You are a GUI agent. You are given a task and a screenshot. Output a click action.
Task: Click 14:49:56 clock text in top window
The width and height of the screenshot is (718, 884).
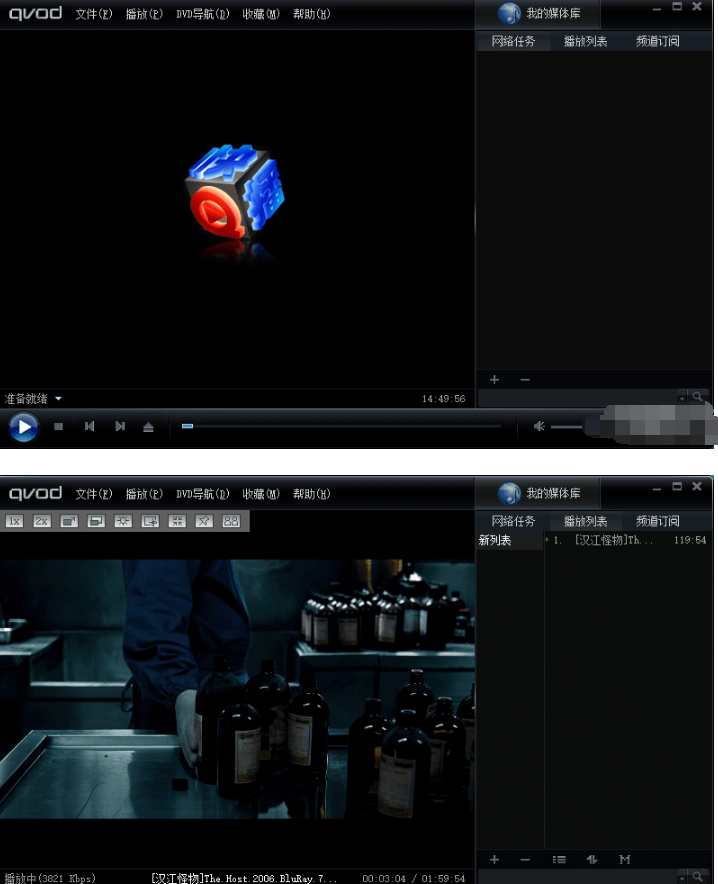coord(444,399)
